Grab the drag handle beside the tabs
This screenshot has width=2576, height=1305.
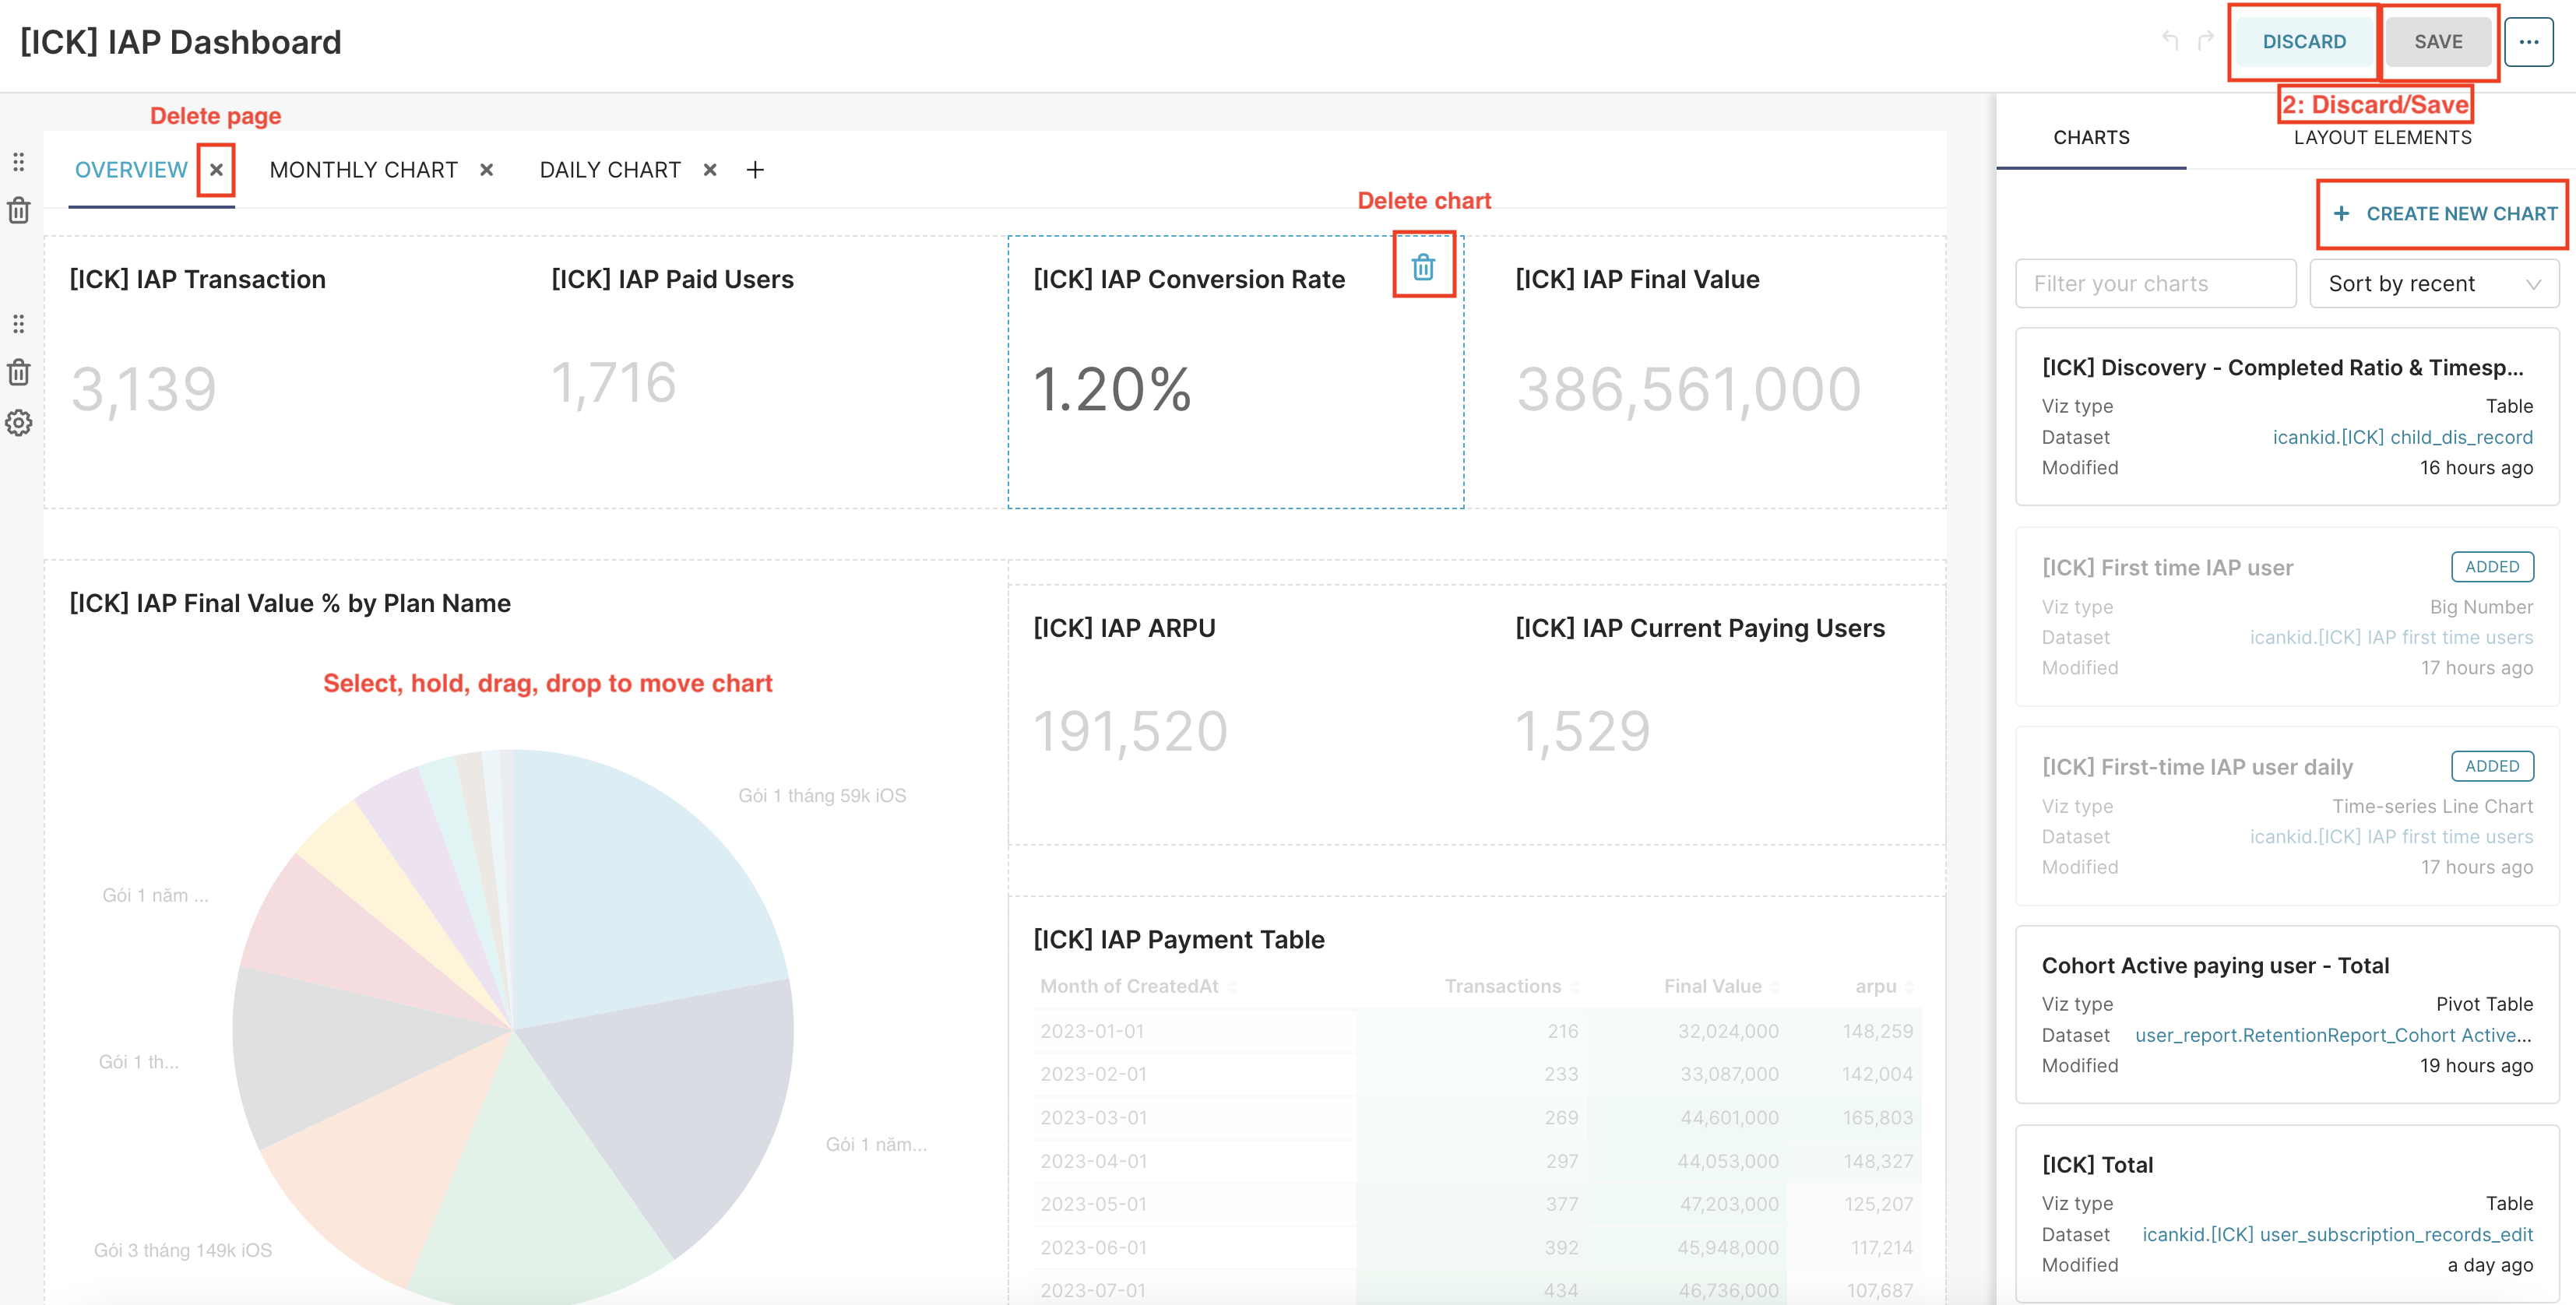tap(19, 162)
